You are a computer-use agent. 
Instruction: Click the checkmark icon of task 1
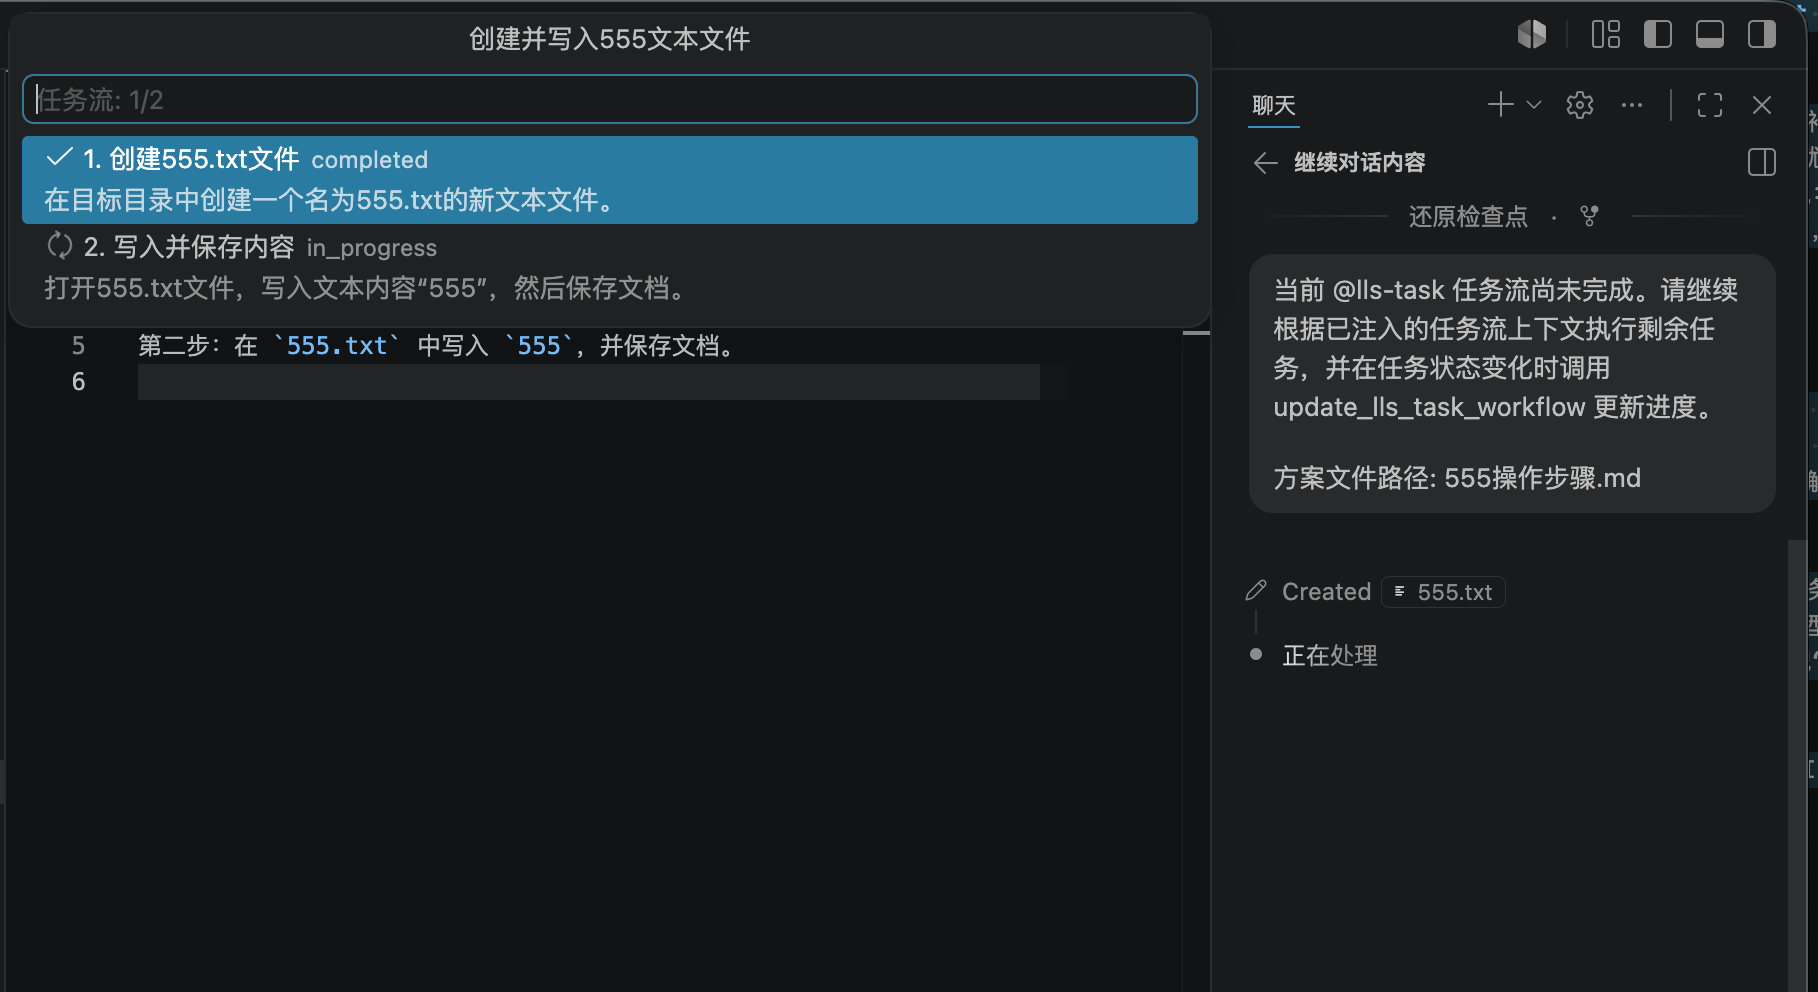click(x=60, y=157)
